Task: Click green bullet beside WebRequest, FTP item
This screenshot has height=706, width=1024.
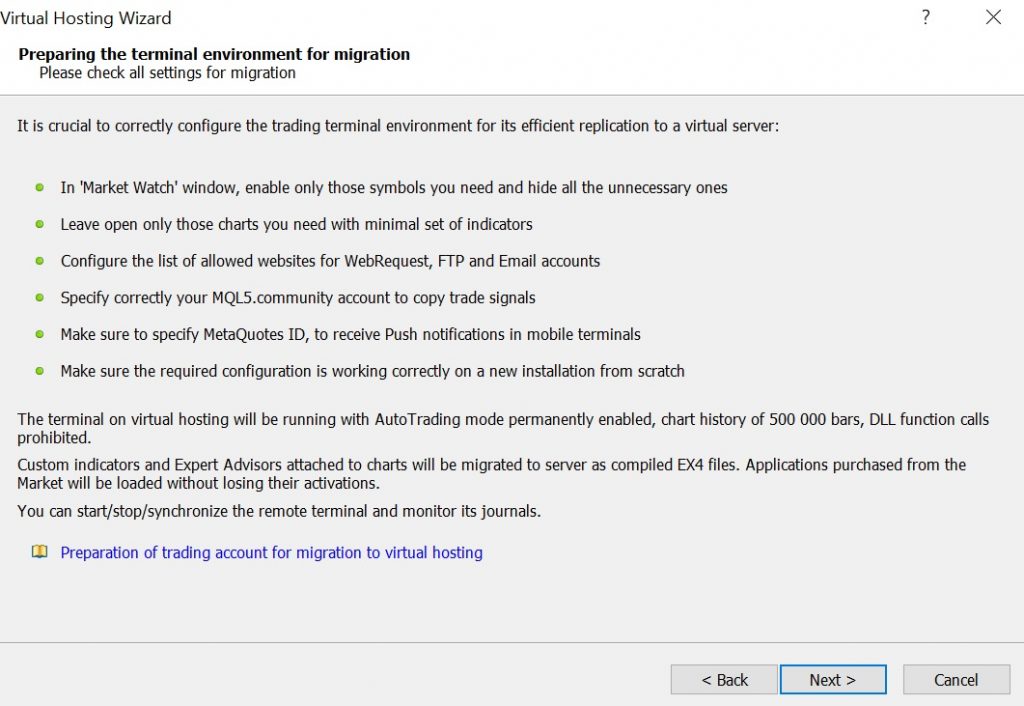Action: pos(39,261)
